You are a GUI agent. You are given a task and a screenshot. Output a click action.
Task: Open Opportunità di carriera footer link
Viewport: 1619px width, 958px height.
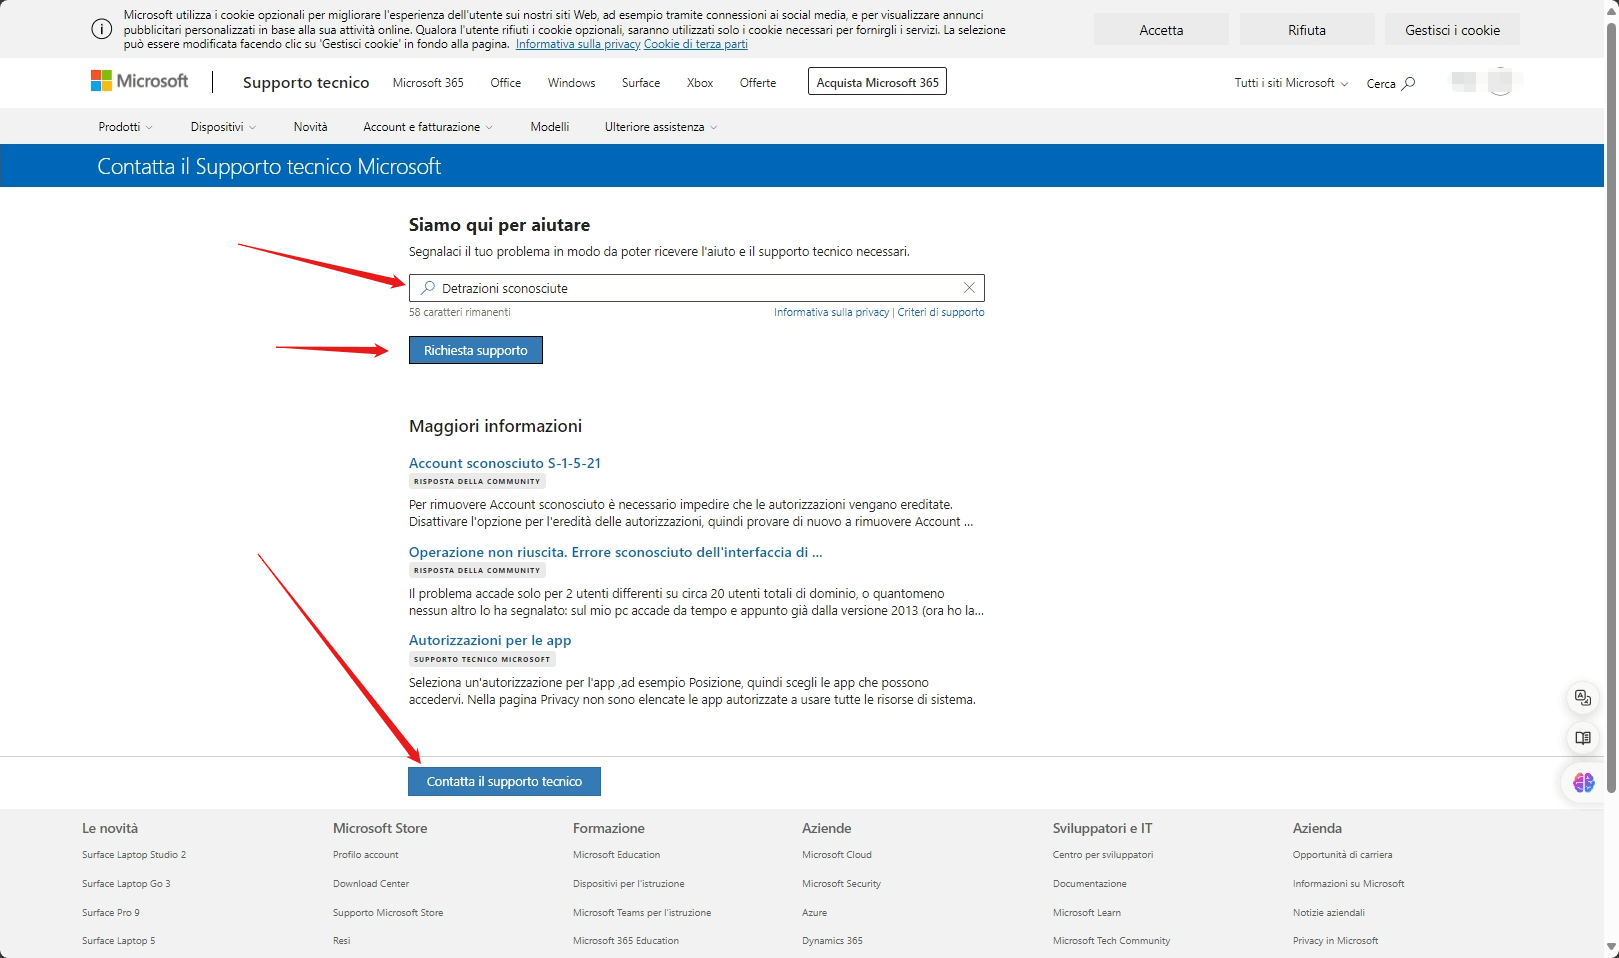click(x=1343, y=855)
